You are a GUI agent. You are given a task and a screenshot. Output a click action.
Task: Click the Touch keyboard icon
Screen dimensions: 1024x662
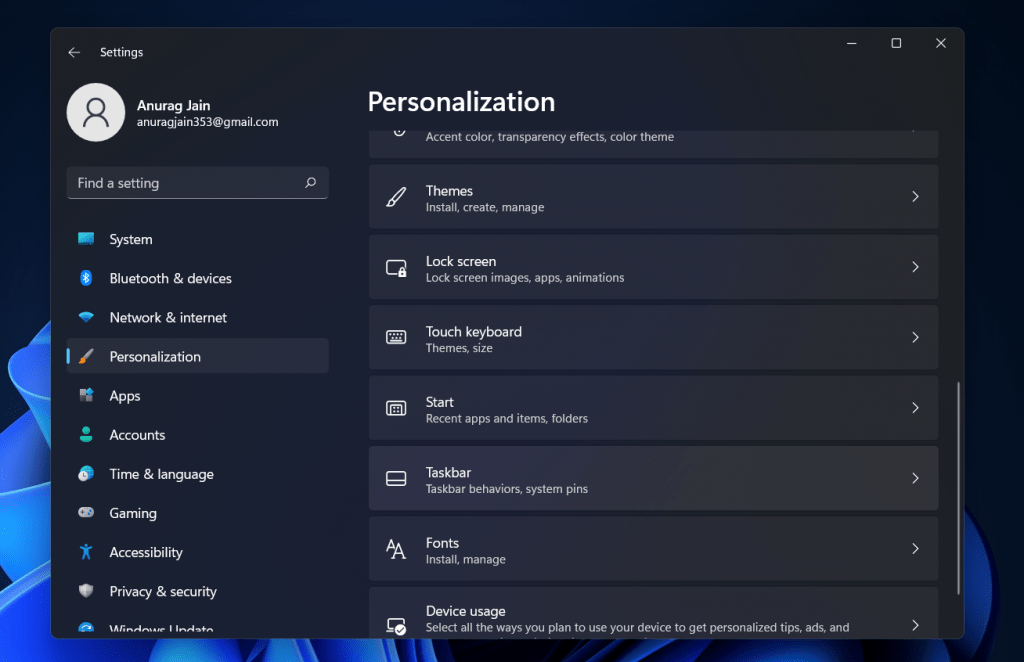396,337
